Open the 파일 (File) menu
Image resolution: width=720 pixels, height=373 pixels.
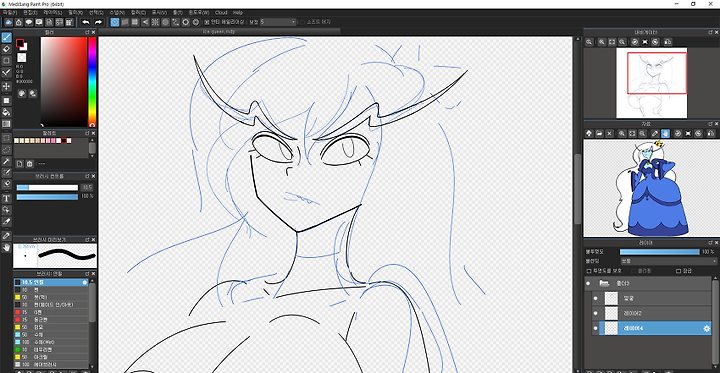point(10,12)
